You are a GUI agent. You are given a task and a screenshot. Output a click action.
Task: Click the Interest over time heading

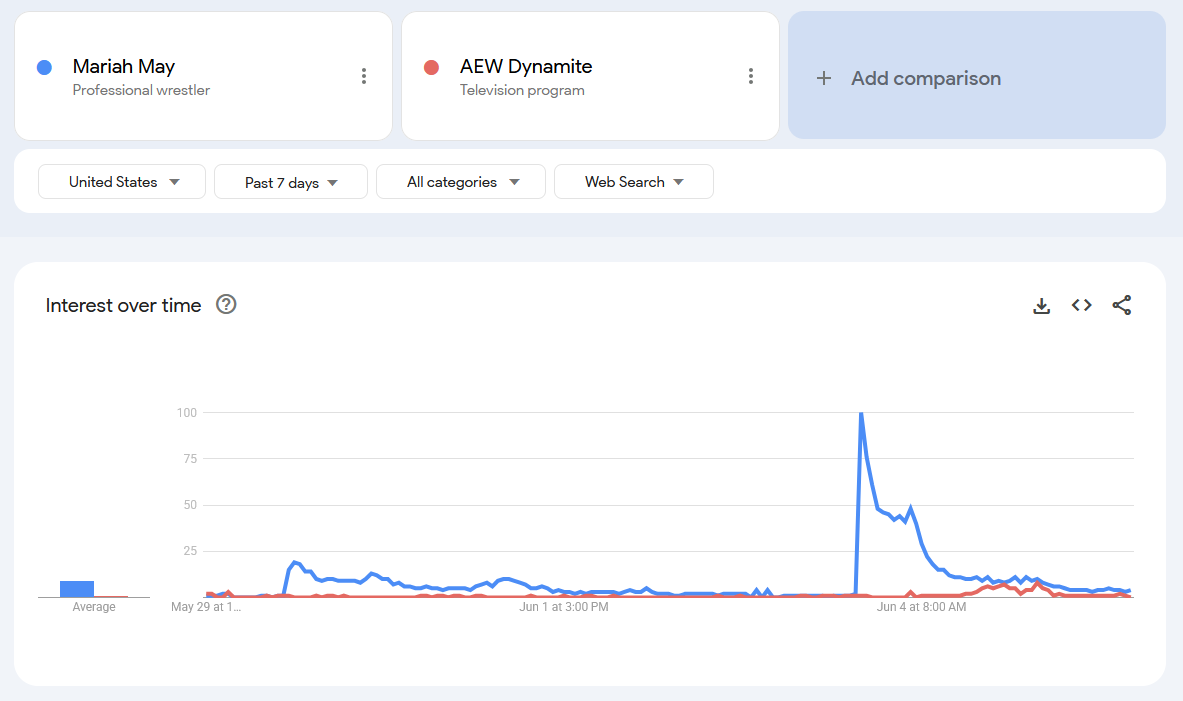point(123,305)
